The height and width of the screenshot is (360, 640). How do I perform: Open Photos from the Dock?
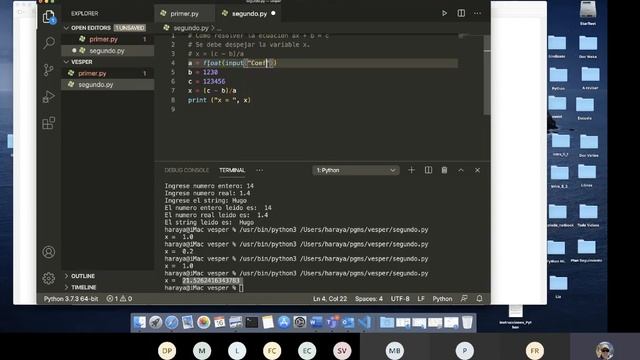click(203, 322)
